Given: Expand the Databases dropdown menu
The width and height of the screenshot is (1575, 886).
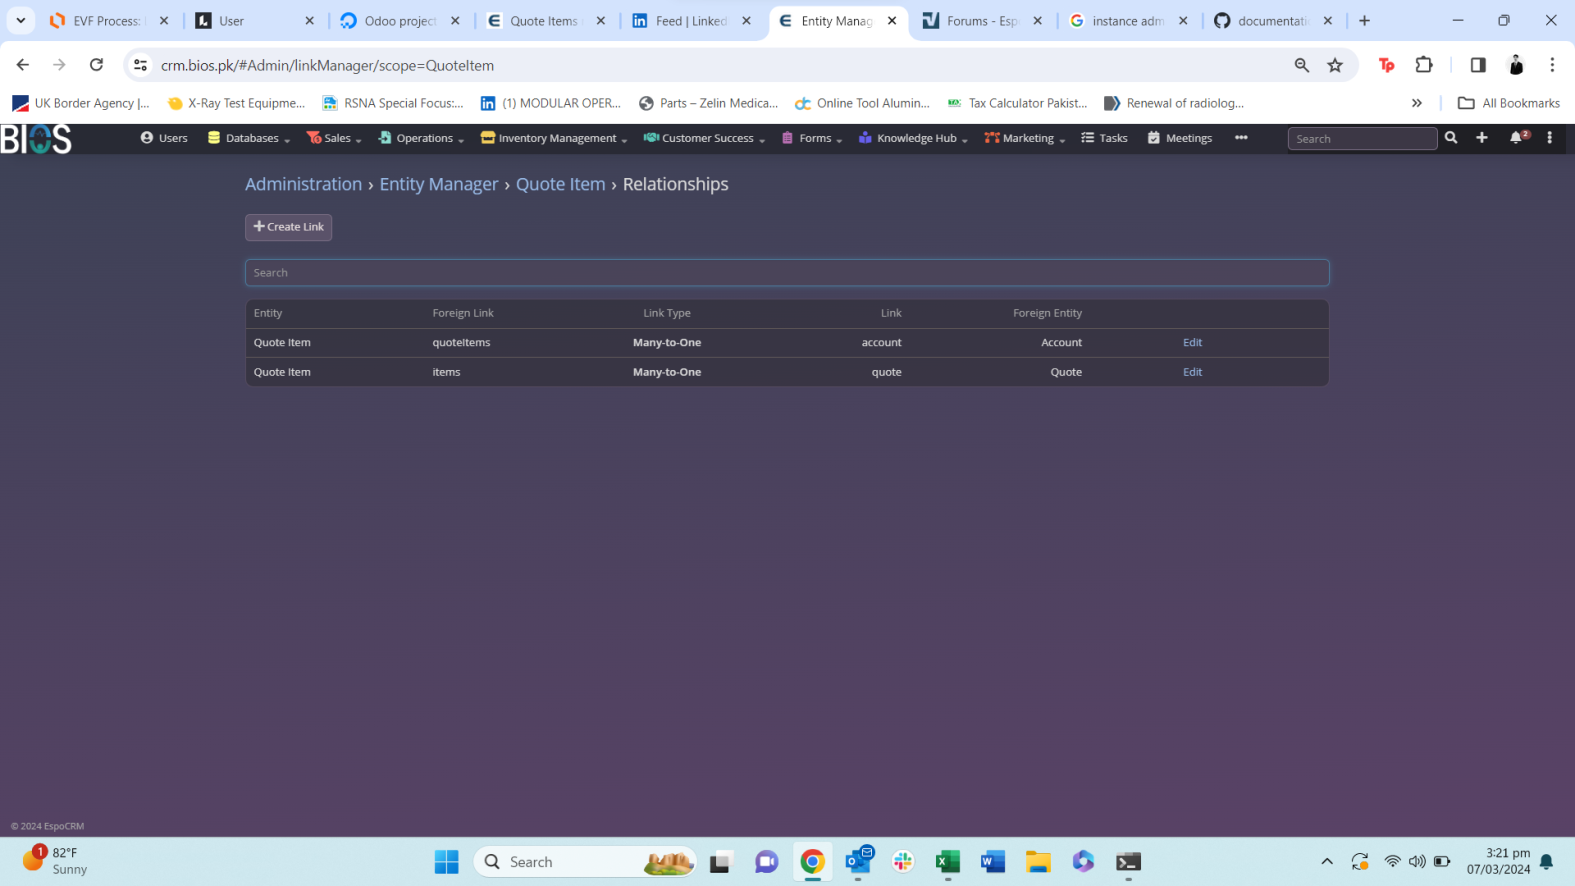Looking at the screenshot, I should (x=249, y=138).
